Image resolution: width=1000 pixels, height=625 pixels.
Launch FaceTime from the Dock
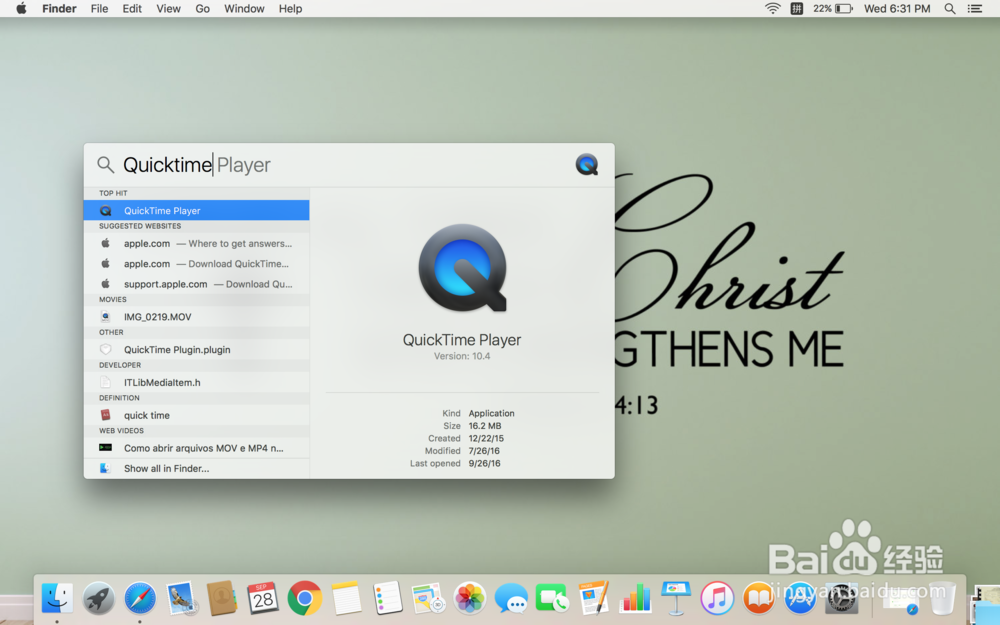pos(552,598)
